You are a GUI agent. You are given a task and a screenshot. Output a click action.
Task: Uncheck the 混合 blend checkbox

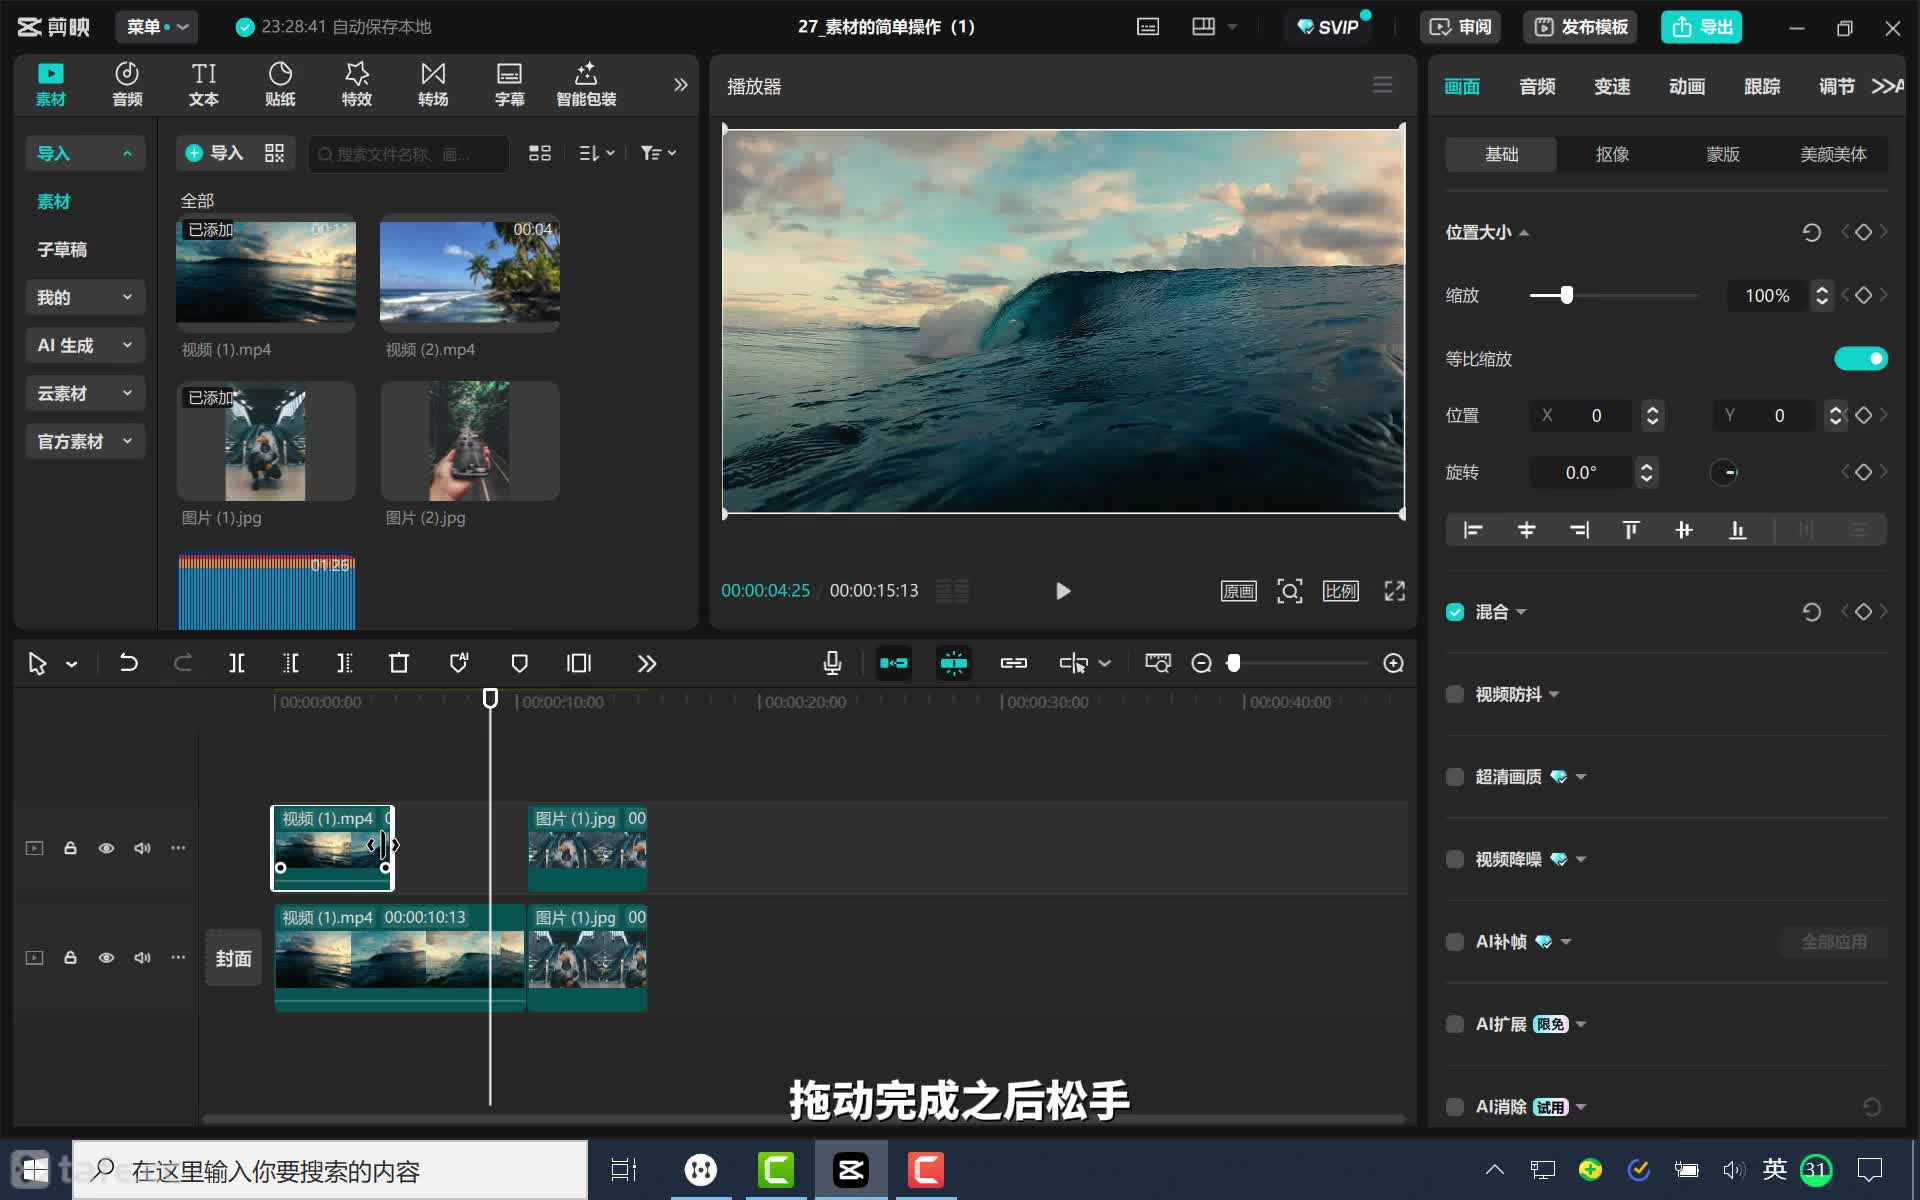coord(1455,612)
